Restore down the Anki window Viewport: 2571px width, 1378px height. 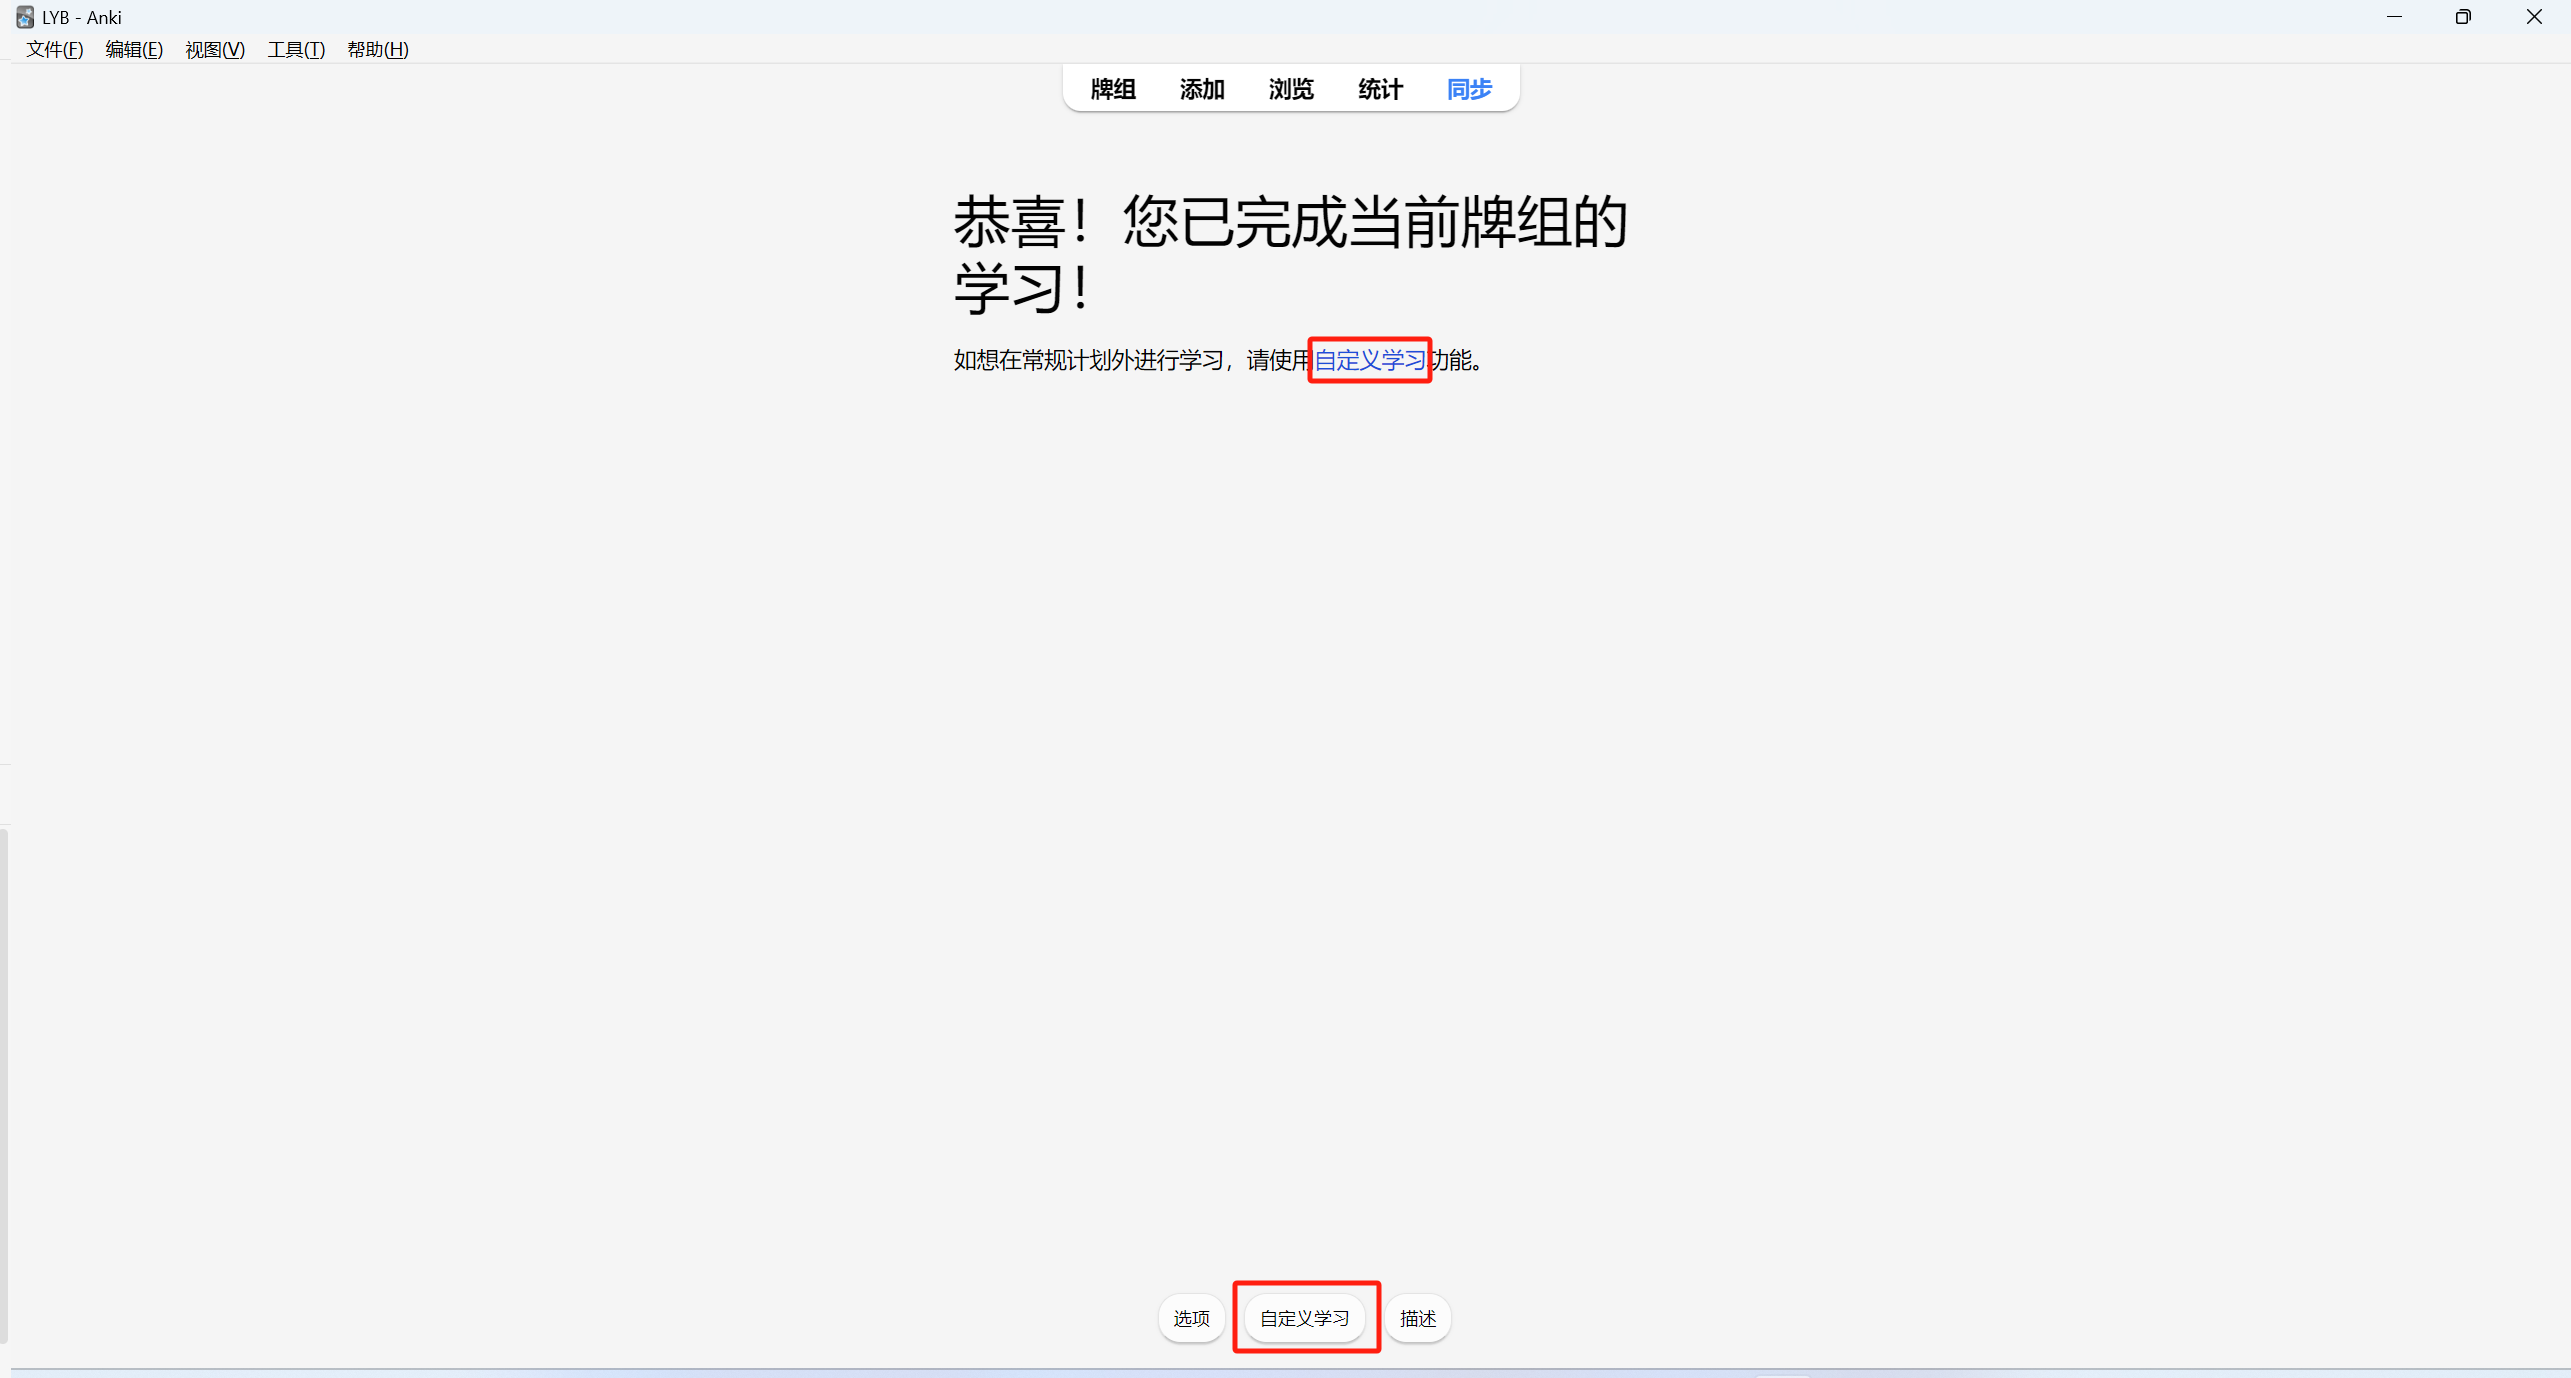[x=2463, y=17]
